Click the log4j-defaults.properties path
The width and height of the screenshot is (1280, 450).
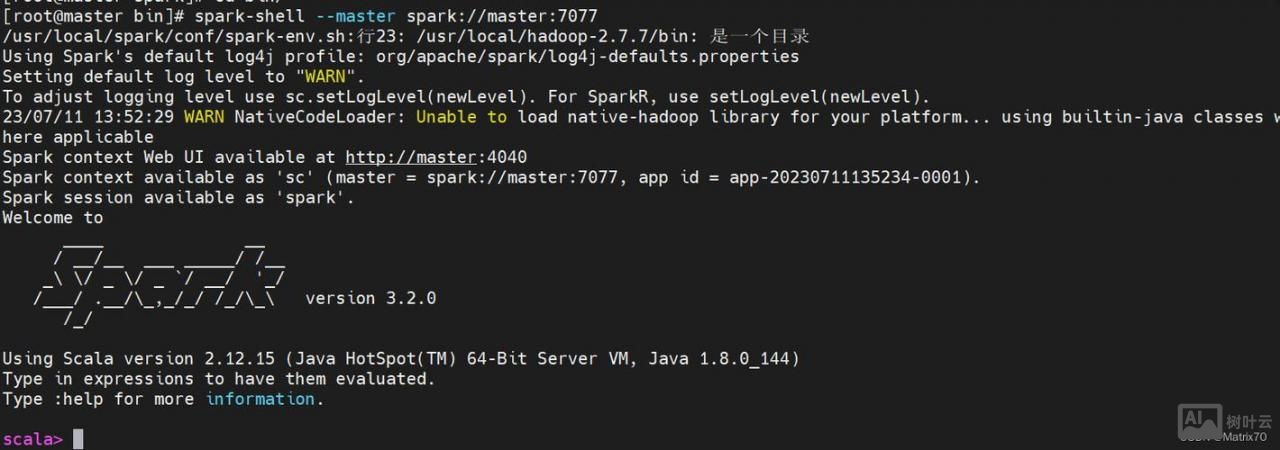point(587,57)
